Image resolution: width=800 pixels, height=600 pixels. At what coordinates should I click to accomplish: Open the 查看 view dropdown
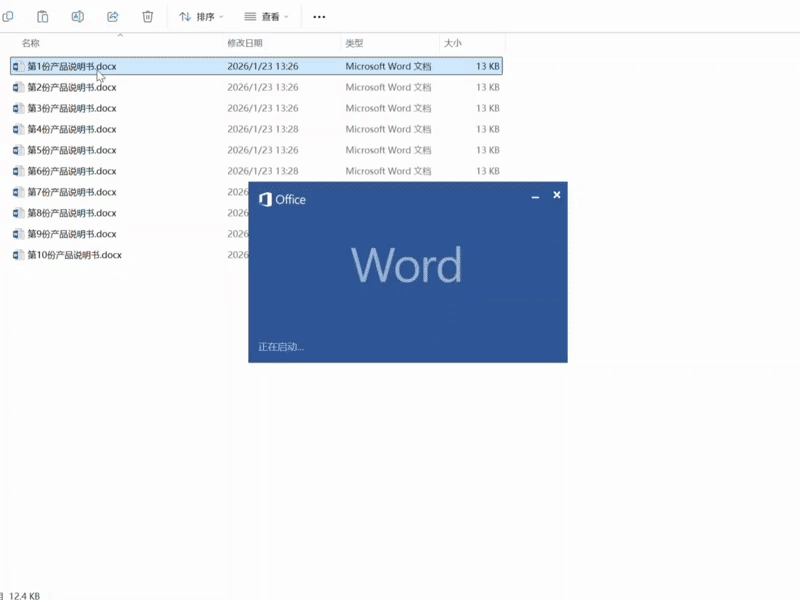[x=266, y=17]
